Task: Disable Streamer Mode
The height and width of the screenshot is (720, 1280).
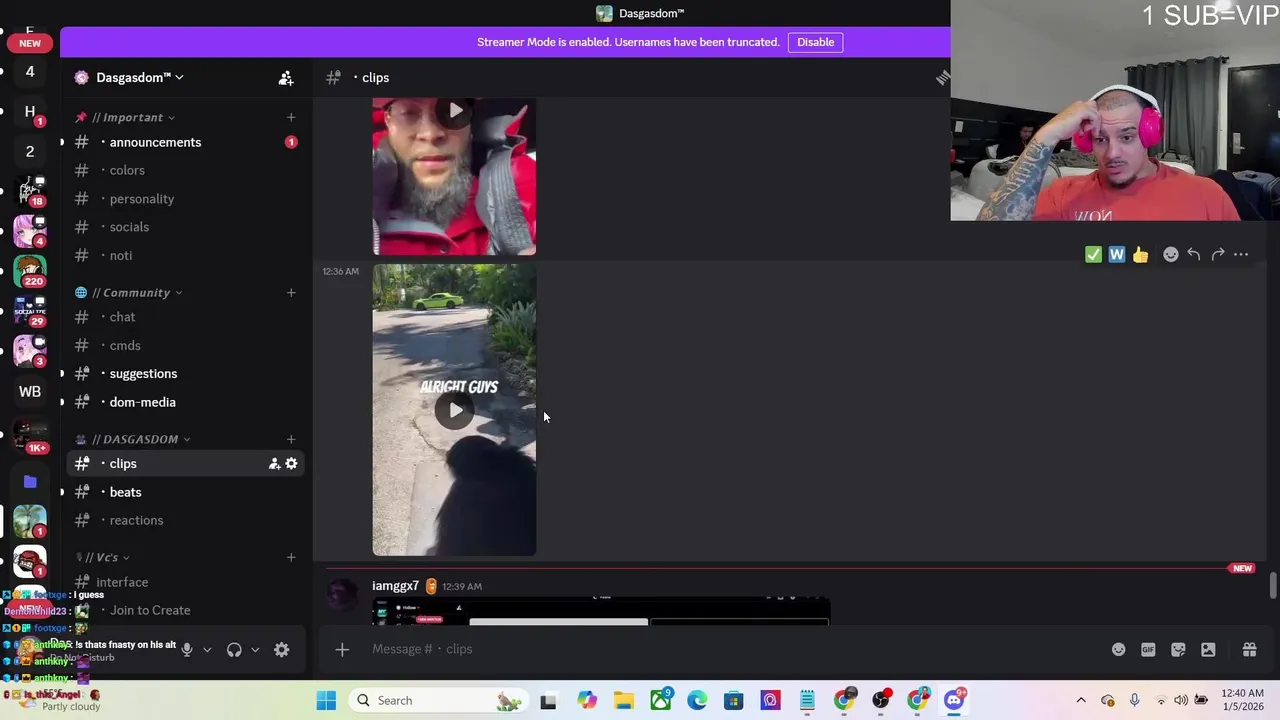Action: click(x=815, y=42)
